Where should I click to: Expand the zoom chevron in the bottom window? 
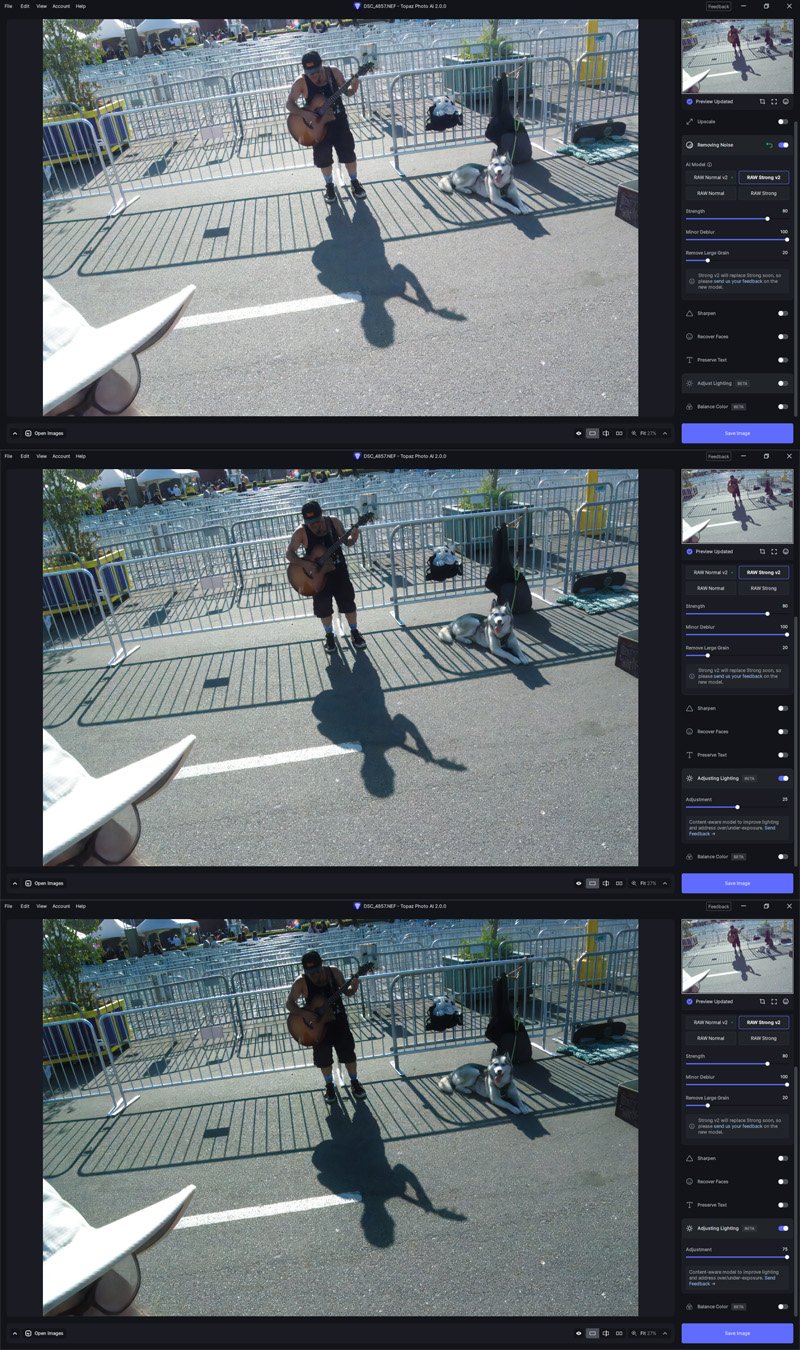pos(665,1333)
